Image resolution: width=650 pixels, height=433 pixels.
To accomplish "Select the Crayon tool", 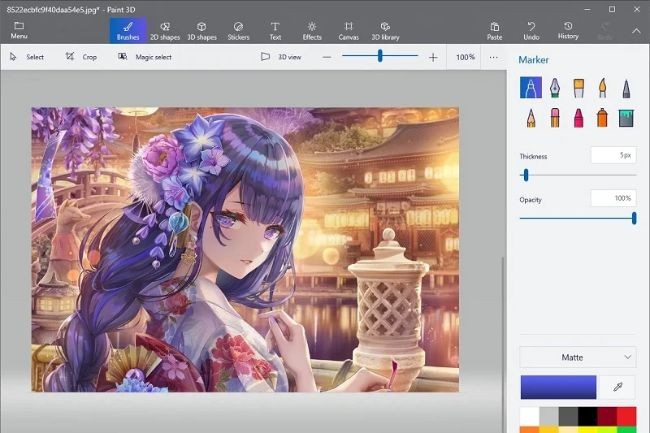I will (x=578, y=118).
